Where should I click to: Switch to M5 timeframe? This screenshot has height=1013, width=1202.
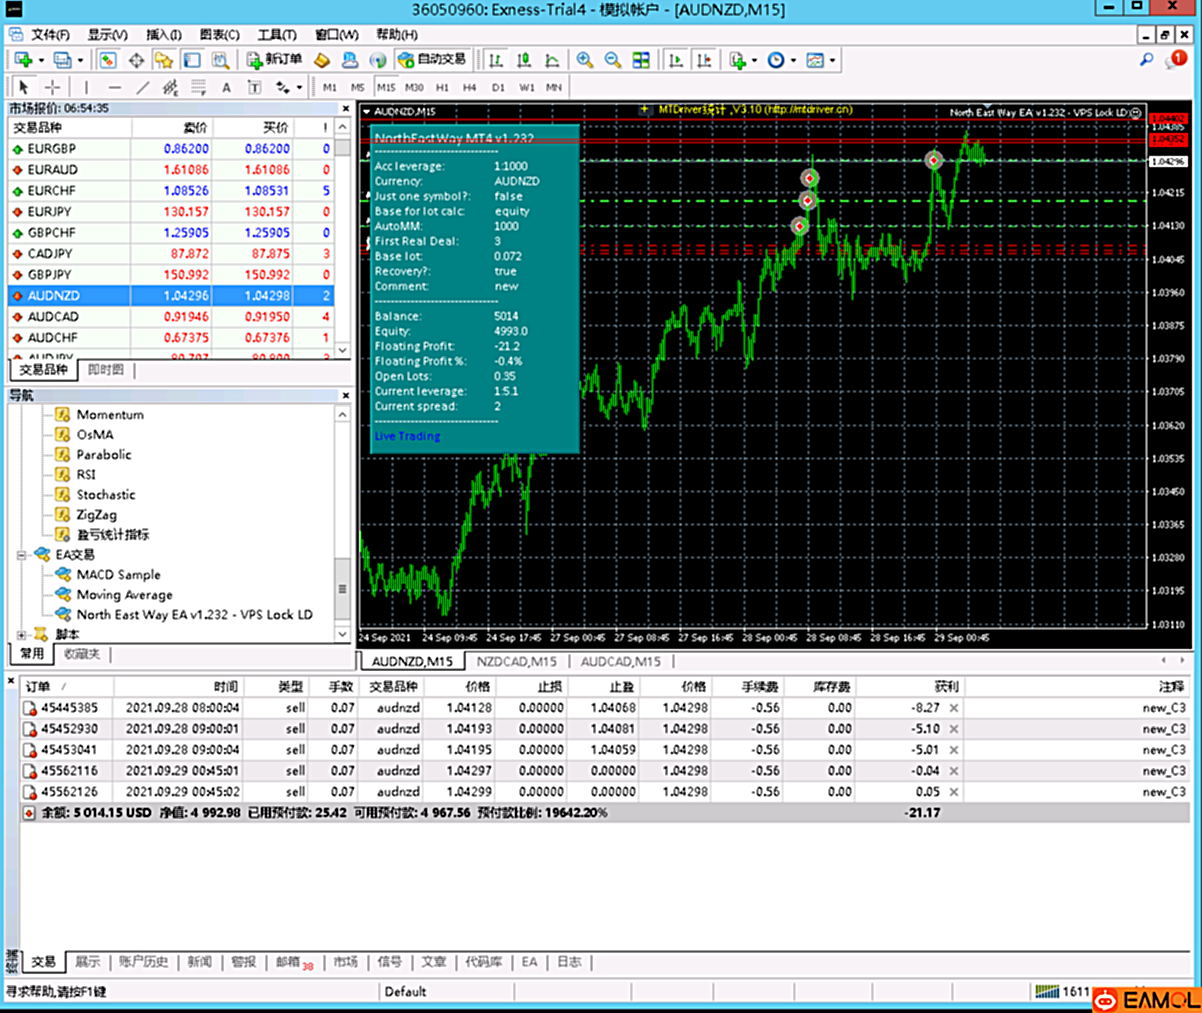(358, 87)
